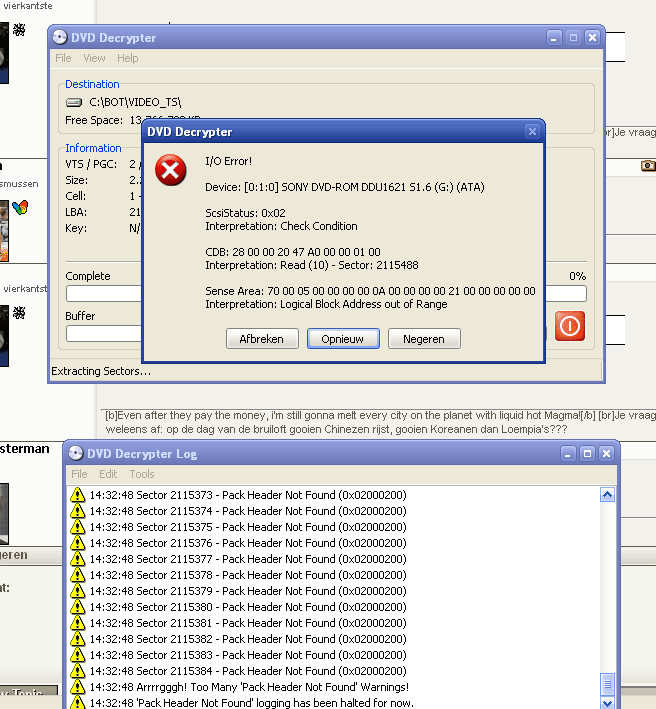Close the DVD Decrypter Log window
Image resolution: width=656 pixels, height=709 pixels.
point(607,453)
